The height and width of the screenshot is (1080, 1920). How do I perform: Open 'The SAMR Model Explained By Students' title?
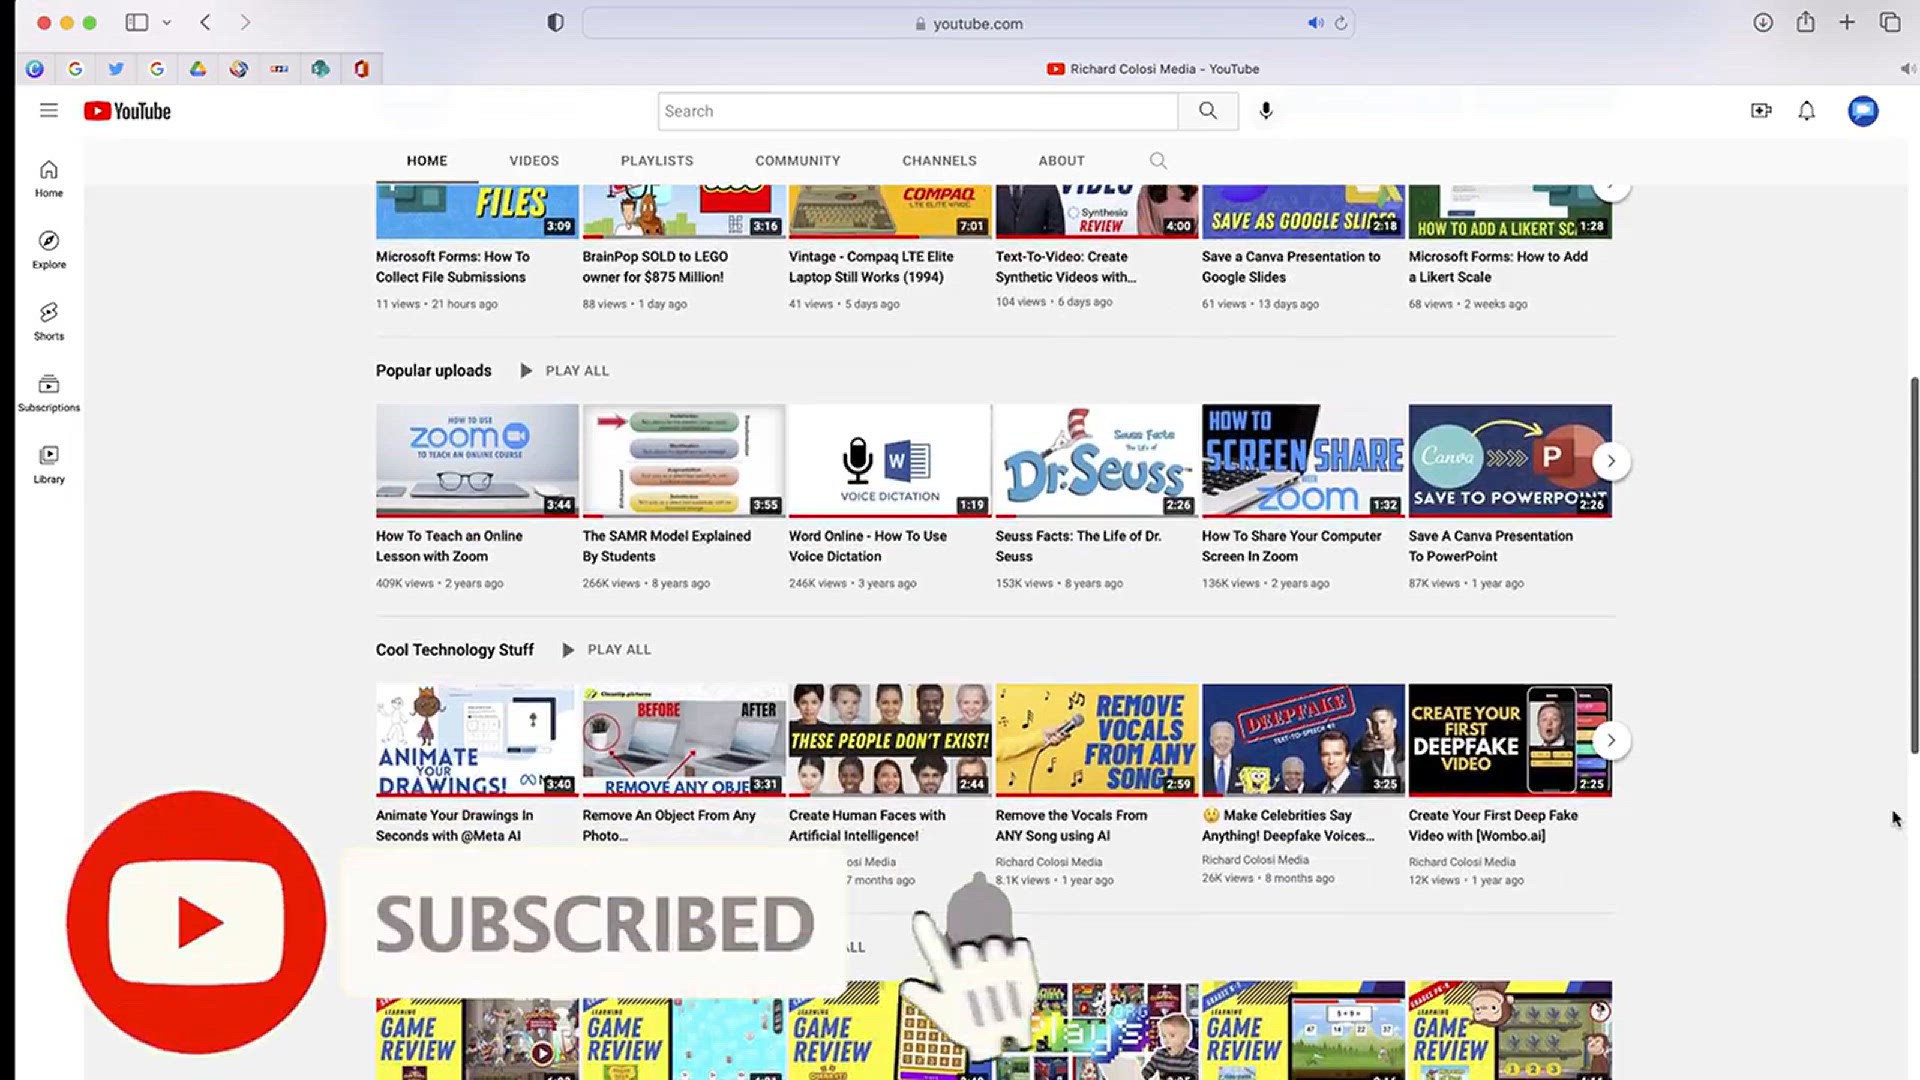pyautogui.click(x=666, y=546)
